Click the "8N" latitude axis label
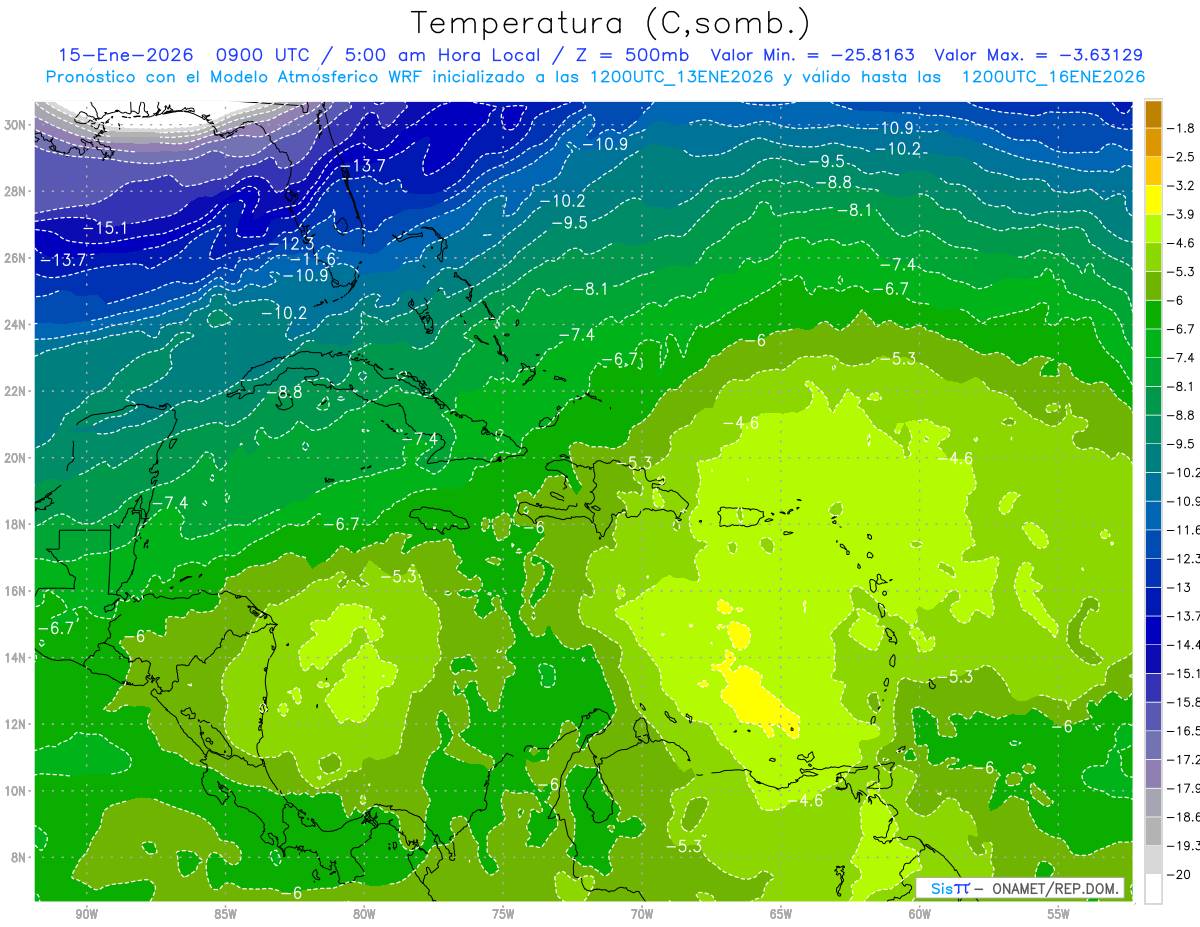 click(19, 857)
